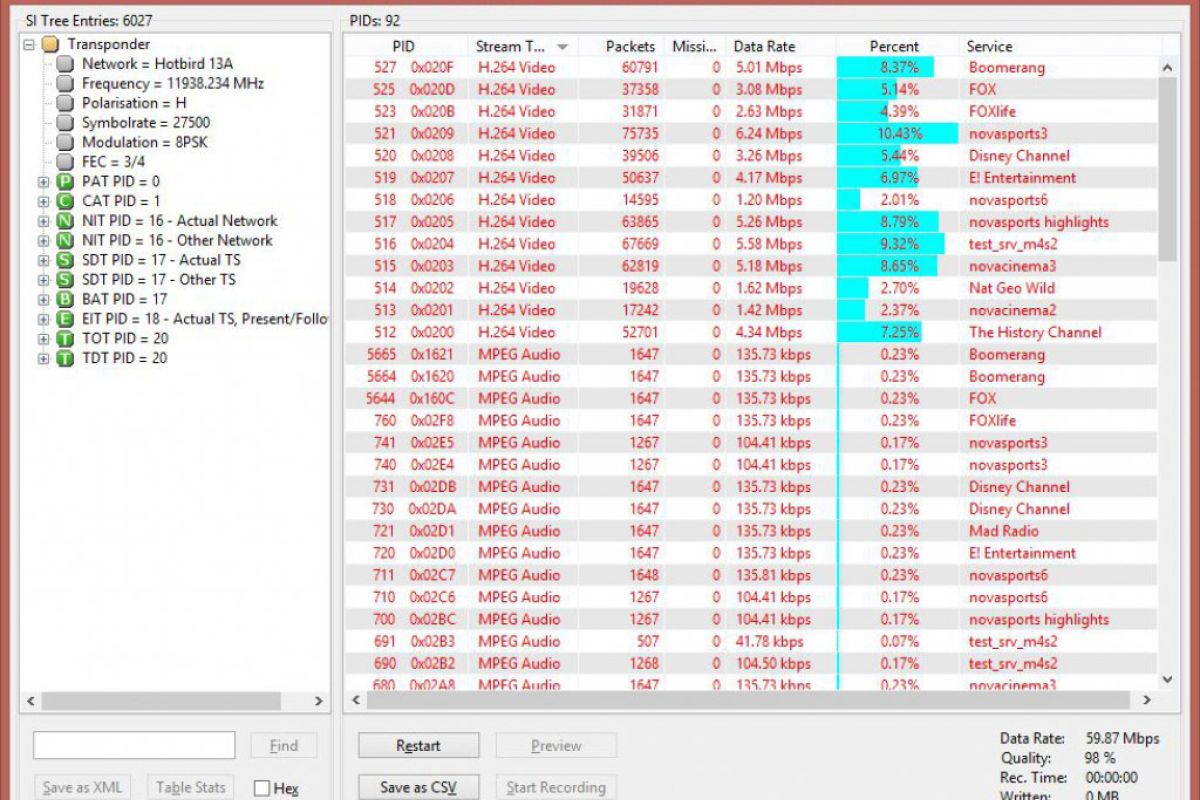Click the Transponder folder icon
Viewport: 1200px width, 800px height.
coord(50,45)
